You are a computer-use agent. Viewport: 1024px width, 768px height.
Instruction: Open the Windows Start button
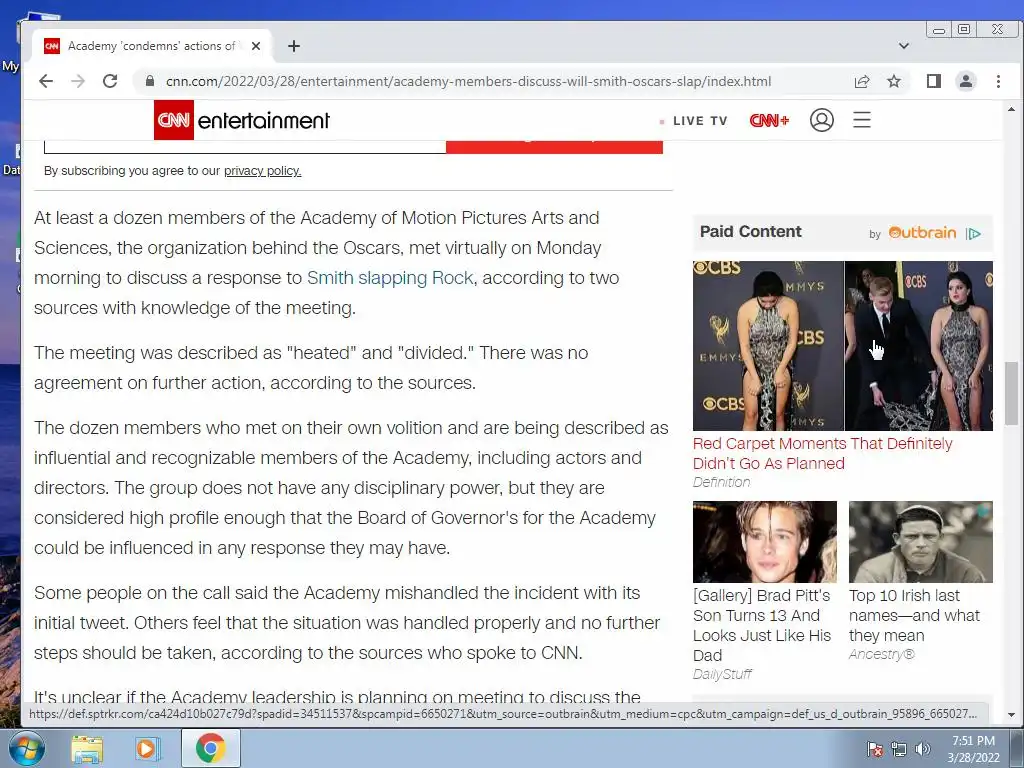pyautogui.click(x=25, y=748)
